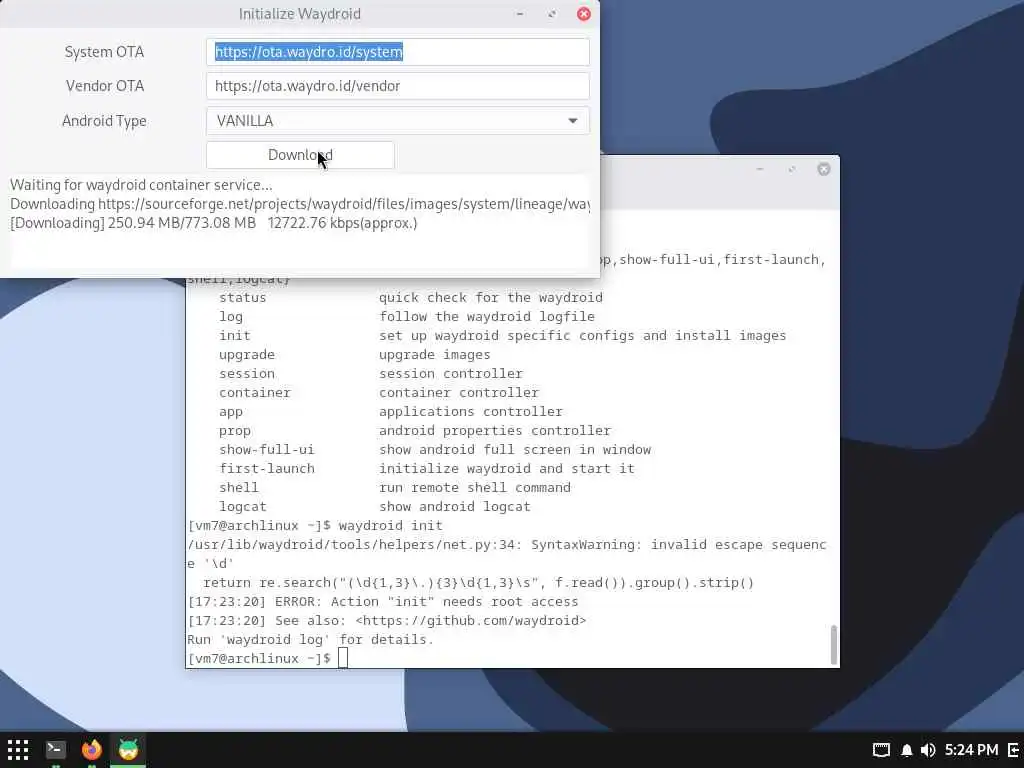Click the sourceforge Downloading URL line
This screenshot has height=768, width=1024.
tap(300, 204)
